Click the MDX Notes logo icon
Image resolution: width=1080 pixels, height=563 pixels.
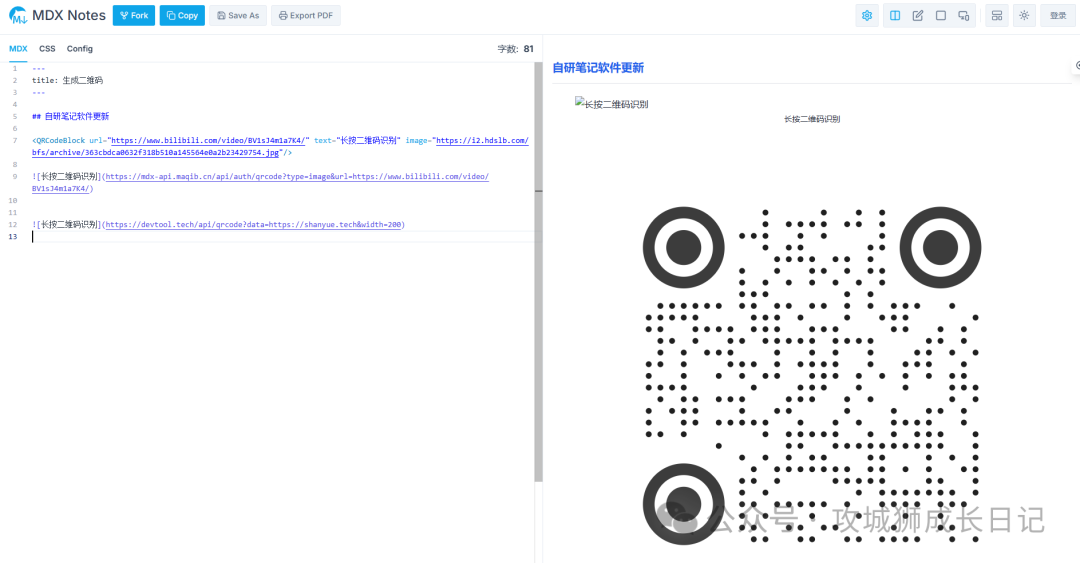(x=18, y=15)
